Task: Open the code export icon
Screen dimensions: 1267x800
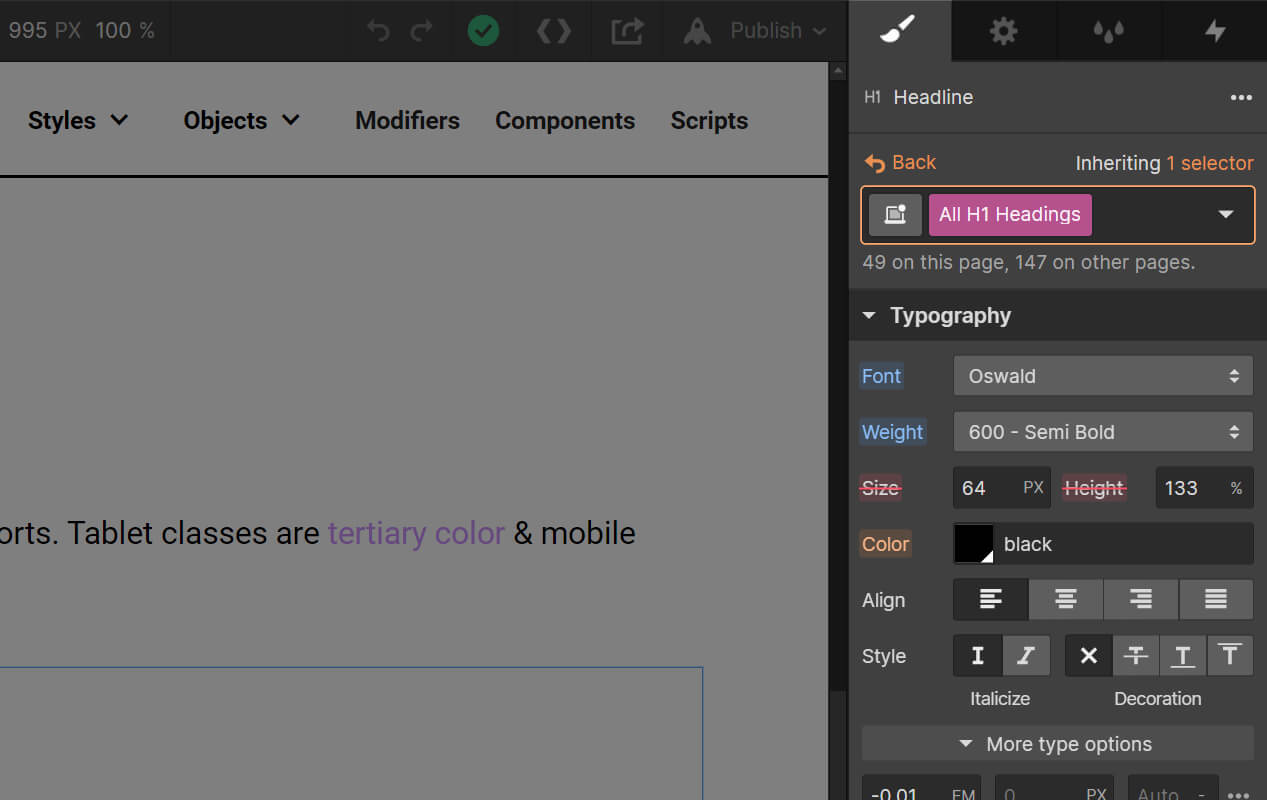Action: (x=553, y=31)
